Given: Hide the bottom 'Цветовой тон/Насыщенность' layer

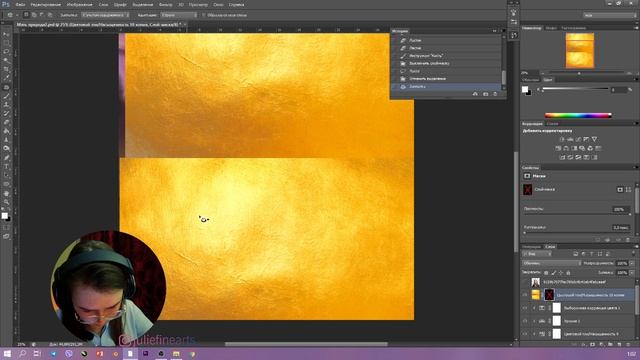Looking at the screenshot, I should point(525,334).
